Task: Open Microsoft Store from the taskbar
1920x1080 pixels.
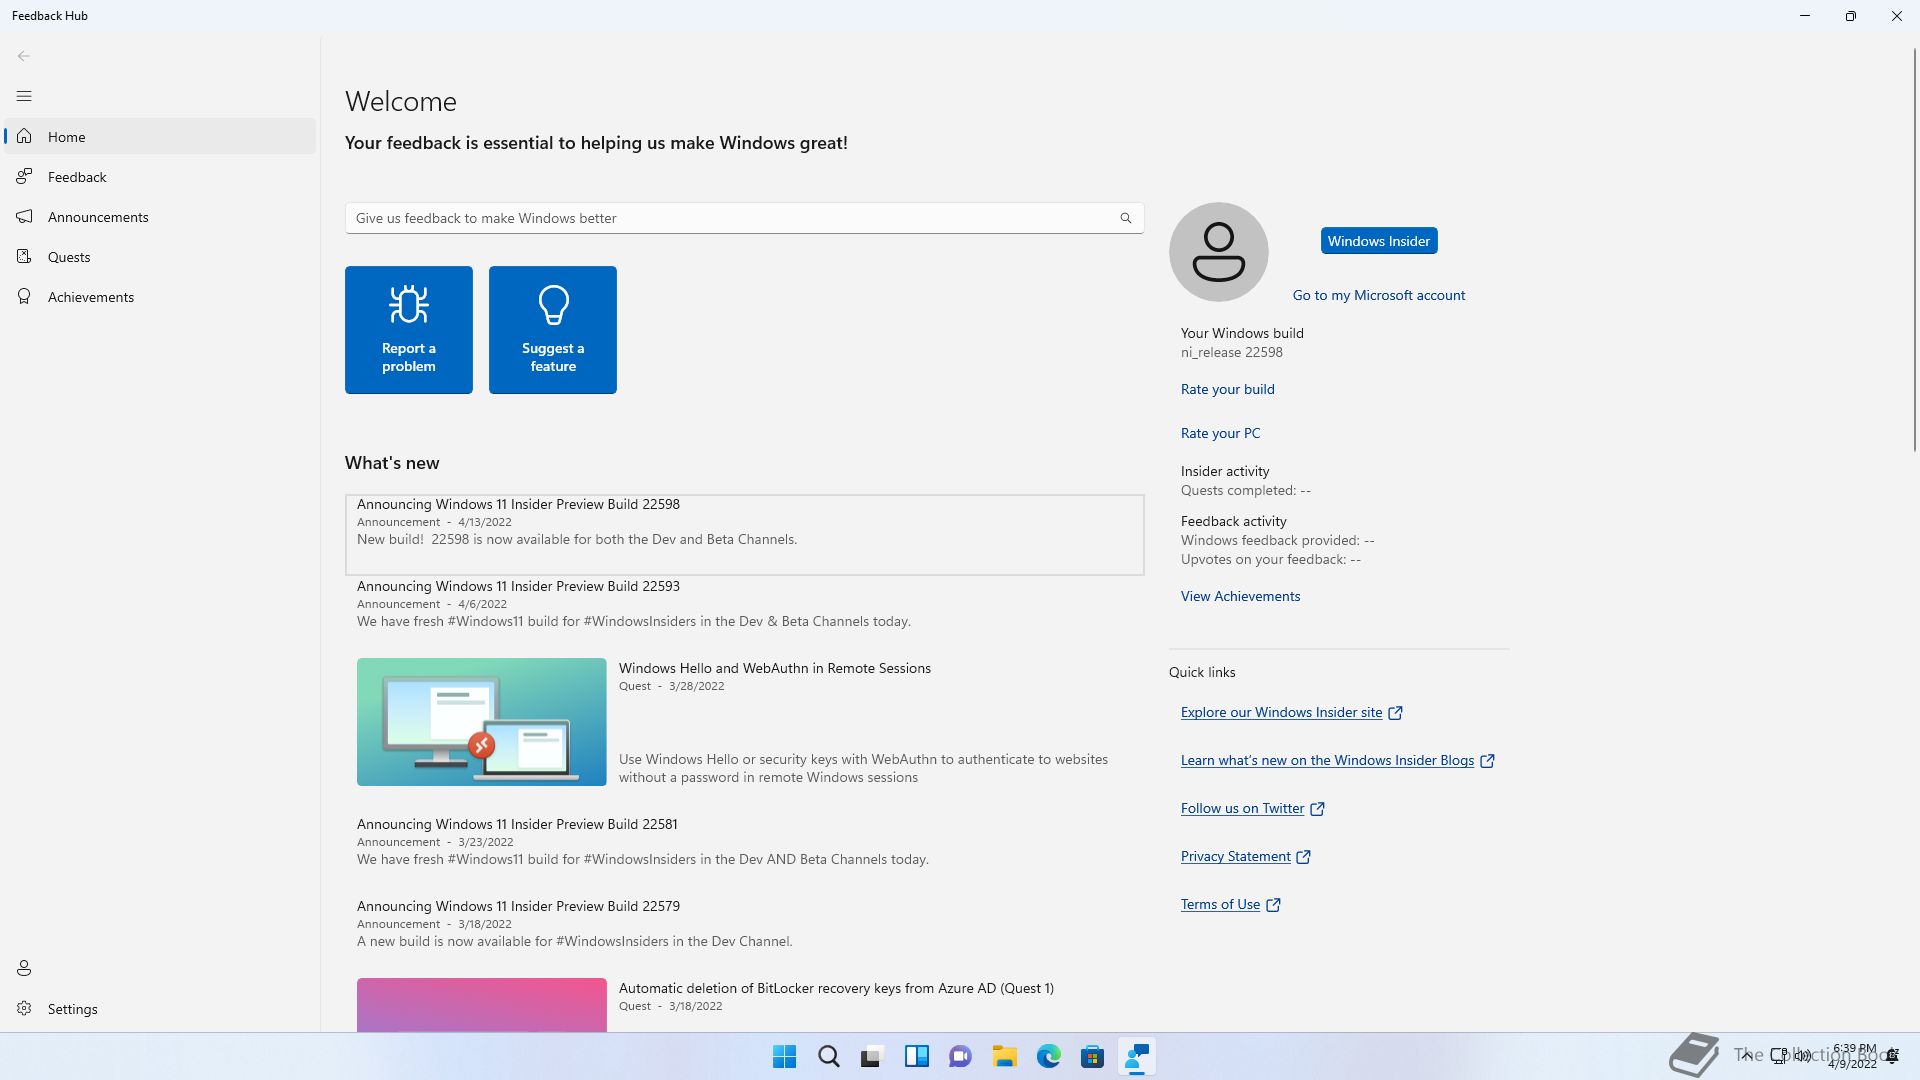Action: (1093, 1056)
